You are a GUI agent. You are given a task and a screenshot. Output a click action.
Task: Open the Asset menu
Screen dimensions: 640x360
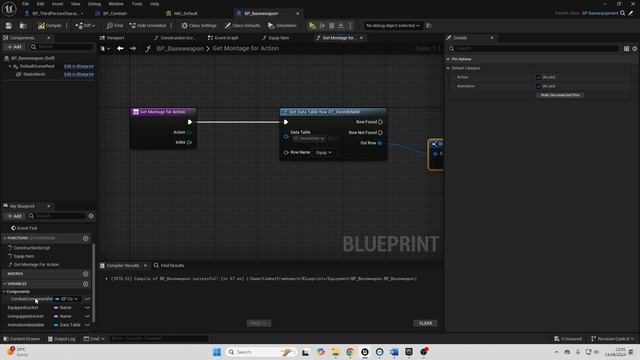(57, 4)
